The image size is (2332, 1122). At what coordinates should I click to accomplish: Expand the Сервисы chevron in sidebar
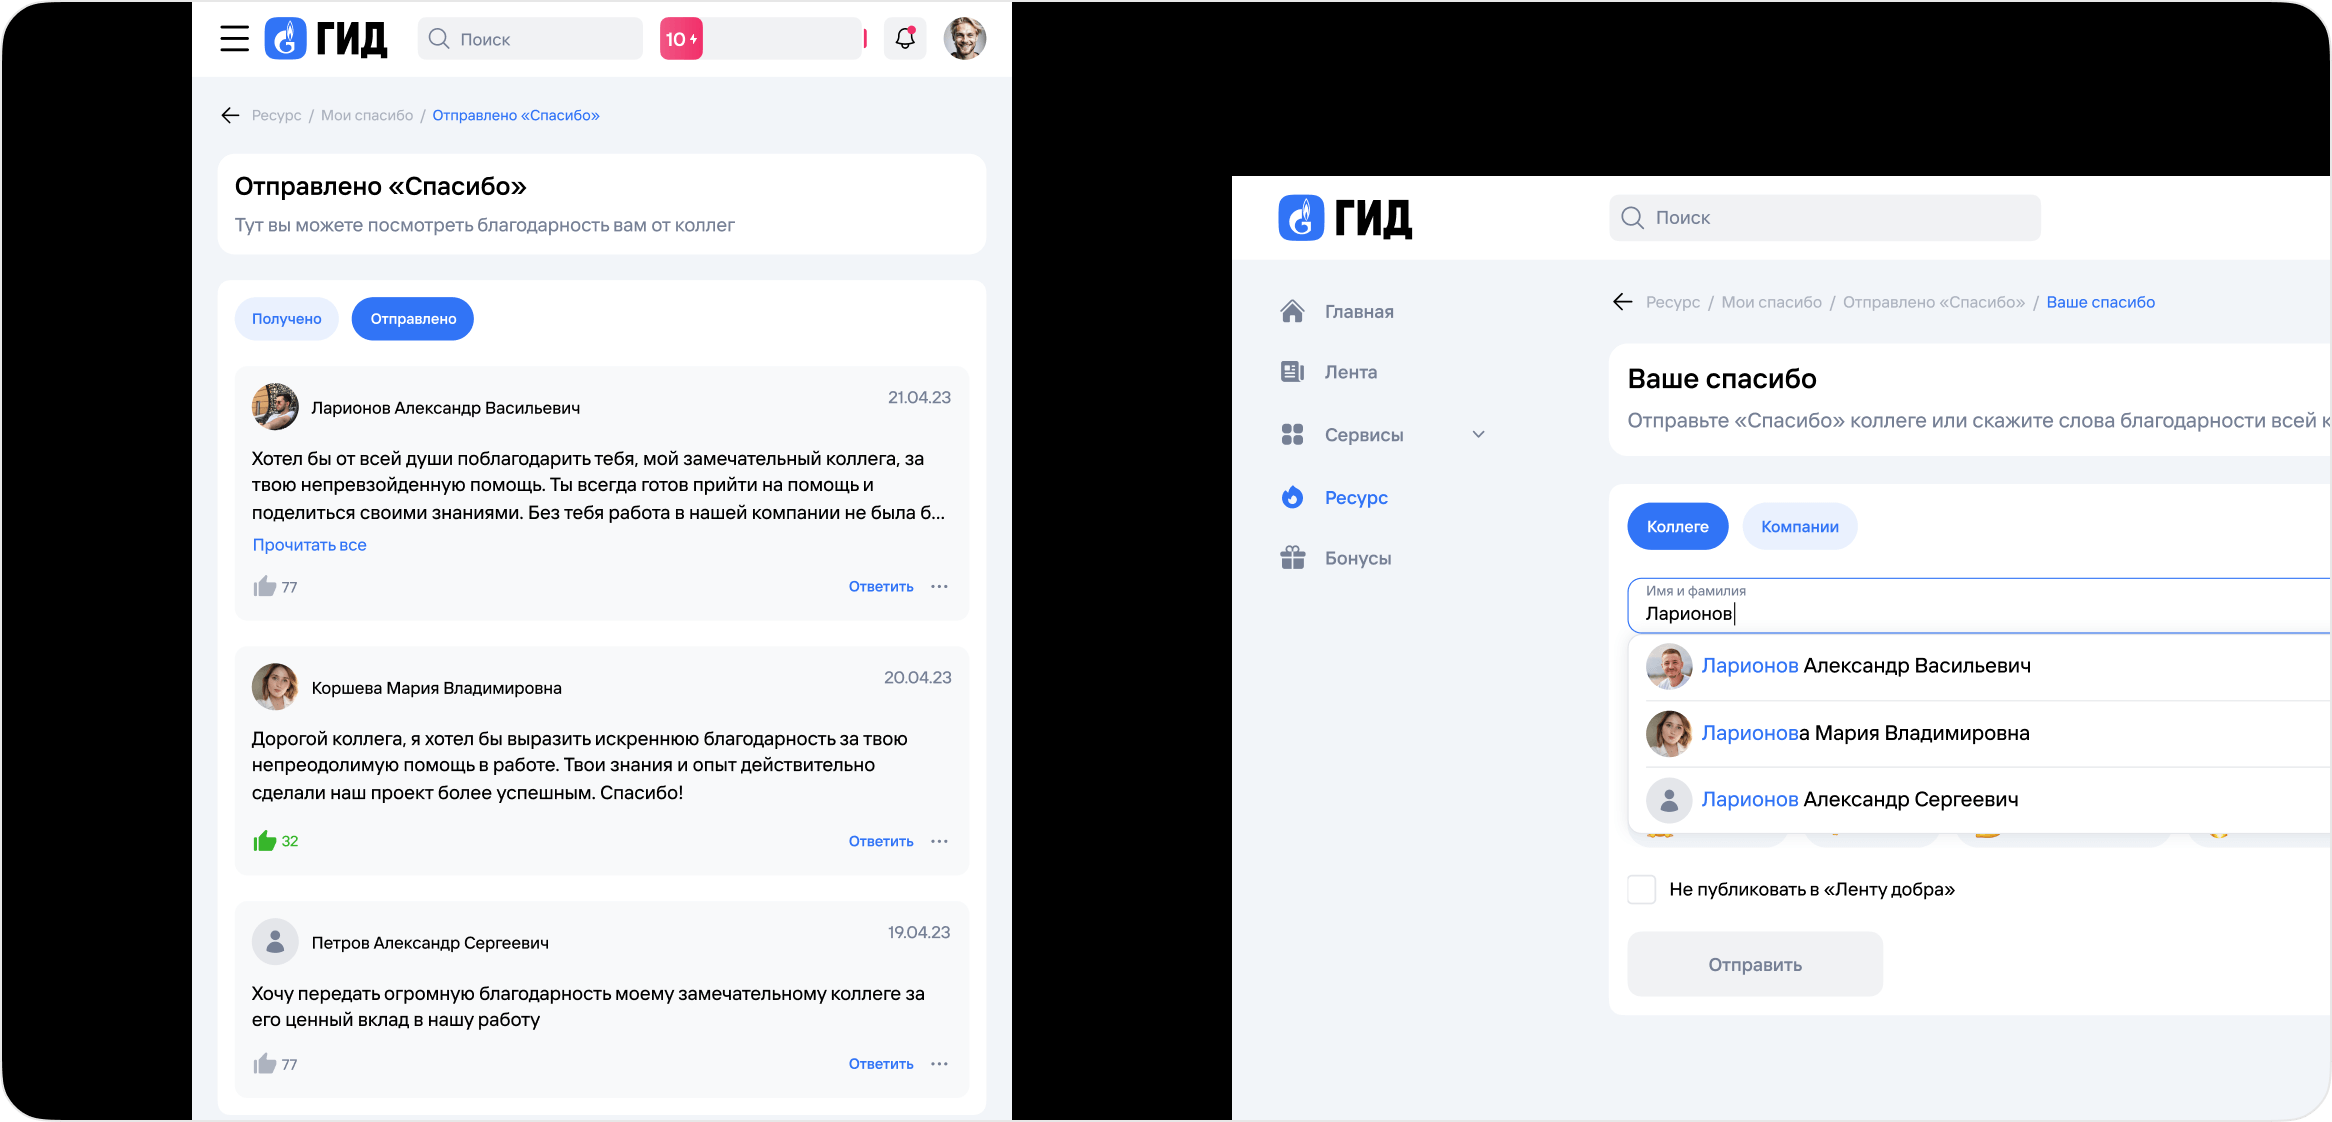[1478, 435]
